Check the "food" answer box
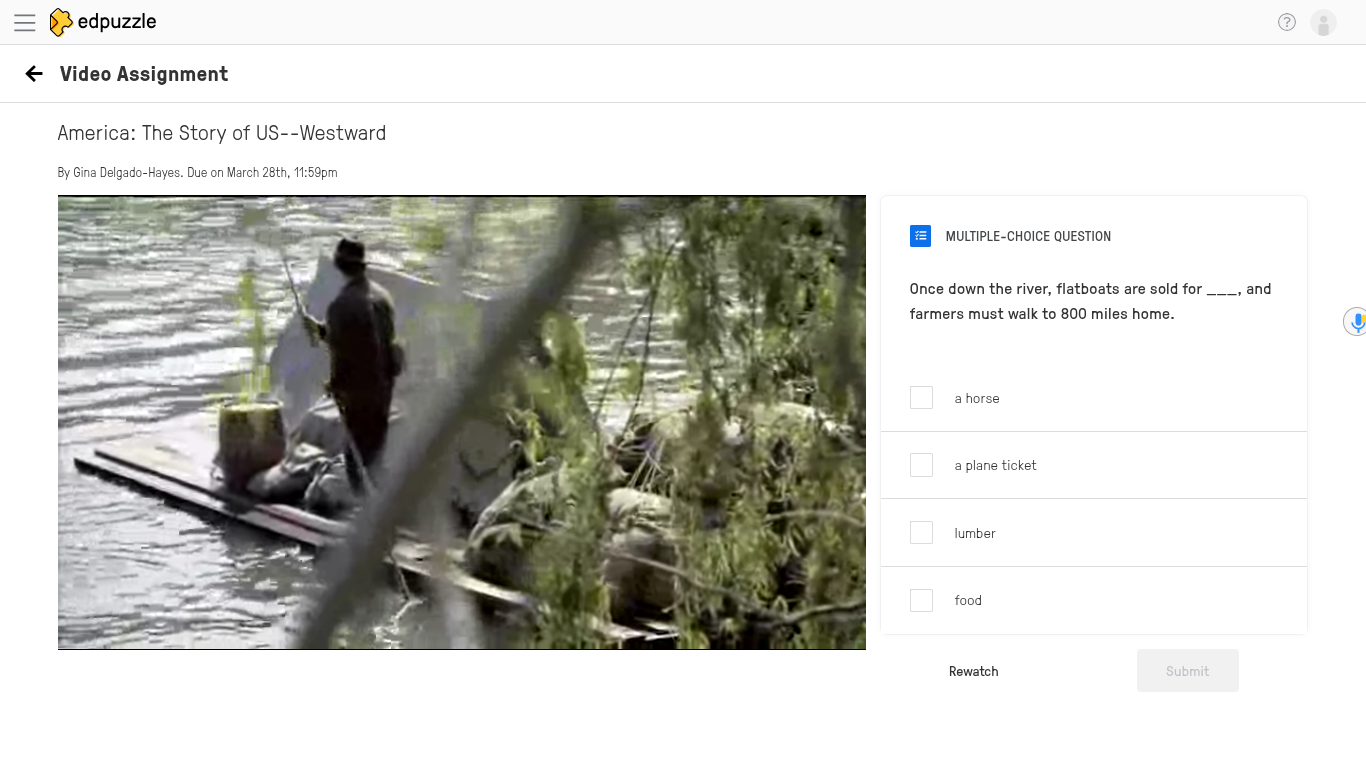The height and width of the screenshot is (768, 1366). pos(921,600)
